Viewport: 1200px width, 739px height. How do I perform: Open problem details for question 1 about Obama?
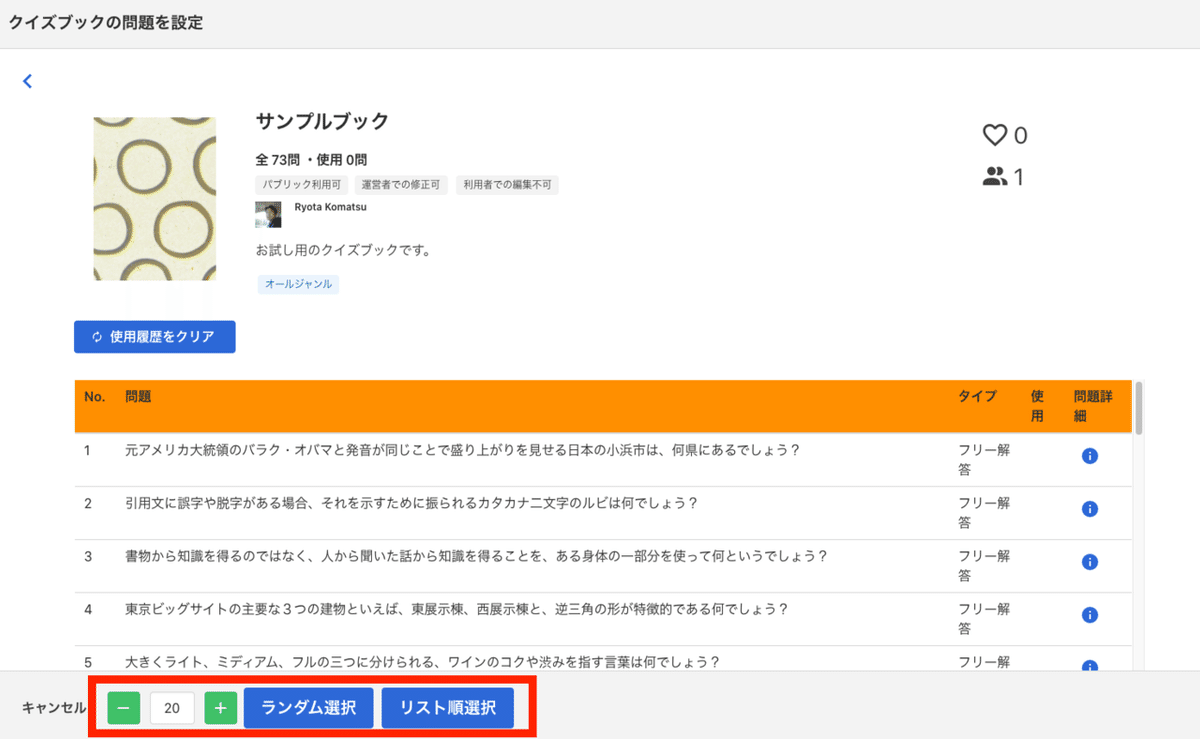pyautogui.click(x=1090, y=456)
